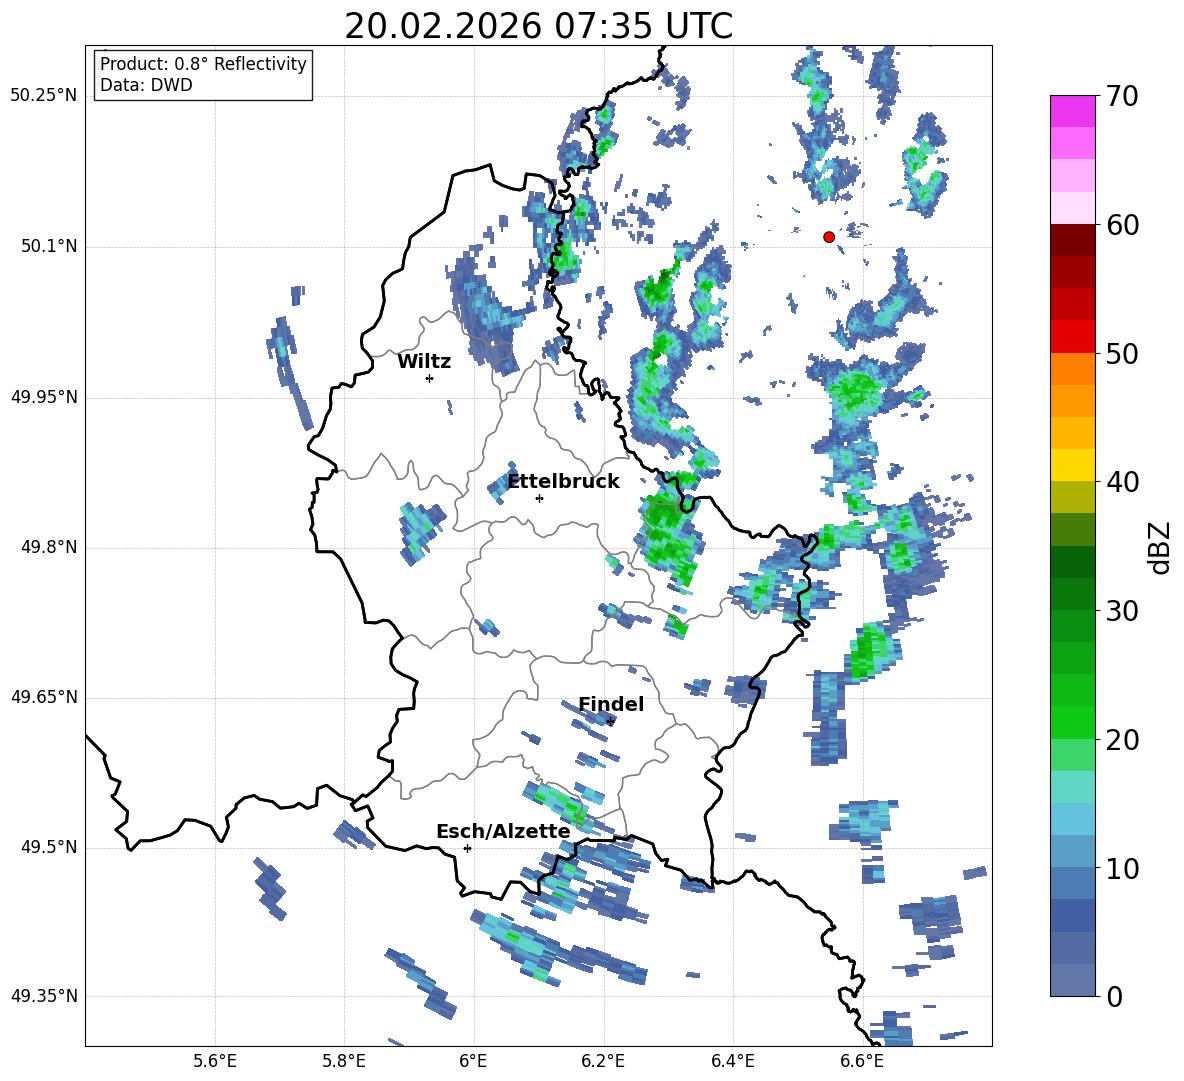Select the Wiltz station marker
This screenshot has width=1184, height=1081.
coord(430,378)
